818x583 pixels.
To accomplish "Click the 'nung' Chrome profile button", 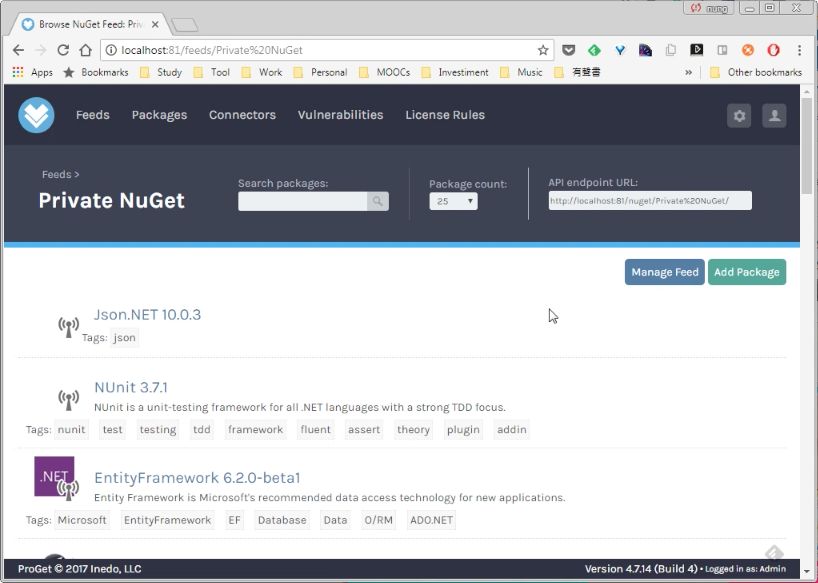I will coord(709,8).
